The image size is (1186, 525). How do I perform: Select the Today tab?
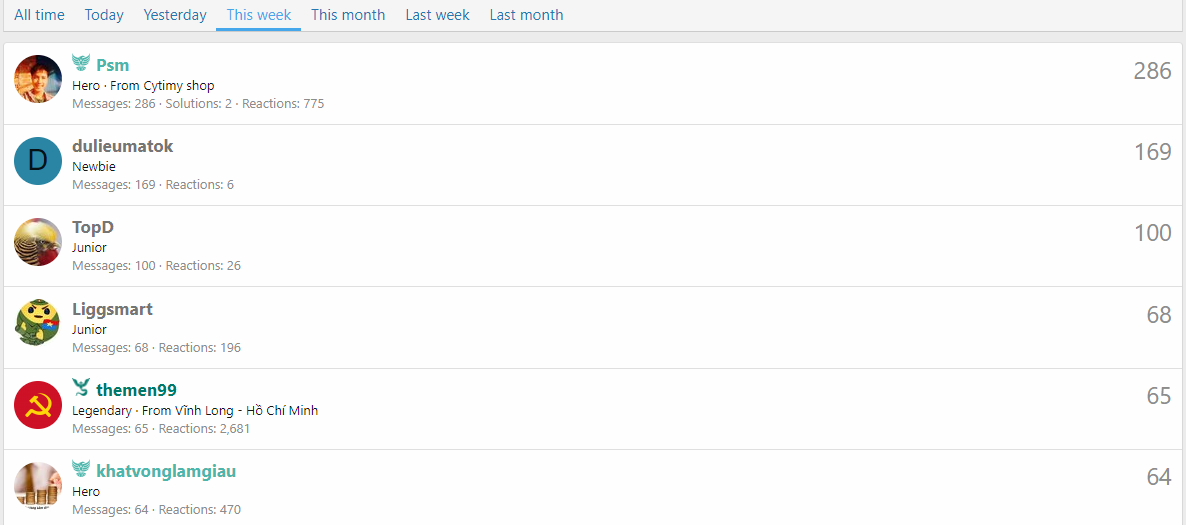click(104, 15)
